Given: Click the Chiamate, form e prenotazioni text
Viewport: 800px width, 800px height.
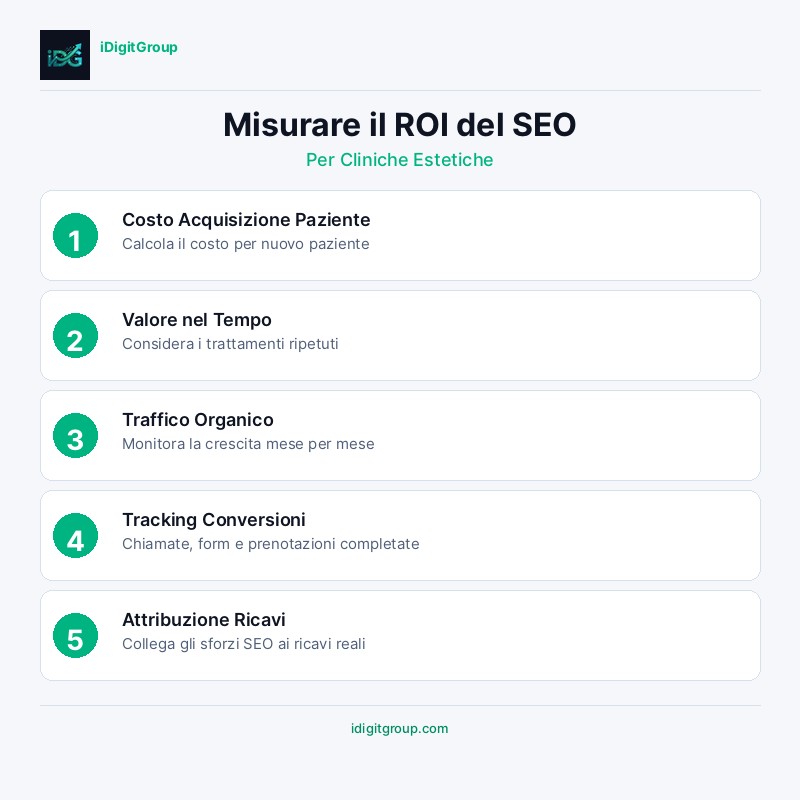Looking at the screenshot, I should coord(271,544).
